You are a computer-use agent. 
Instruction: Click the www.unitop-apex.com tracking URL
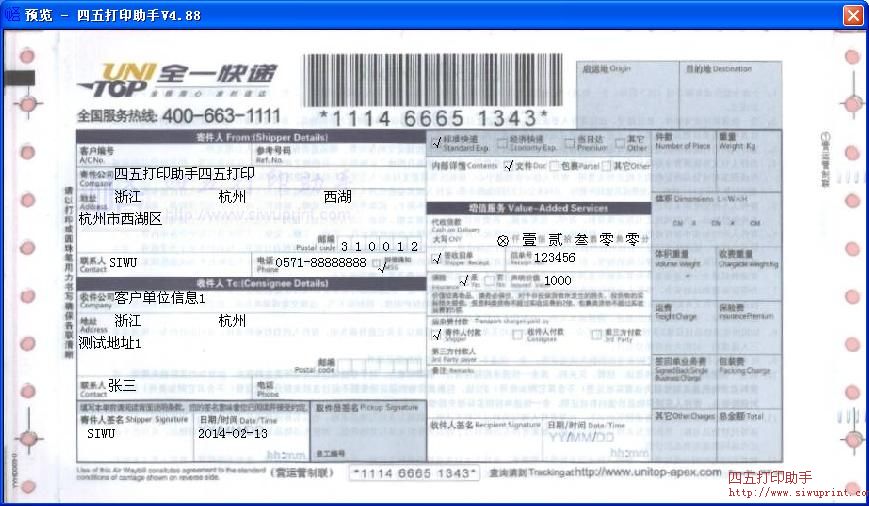(648, 472)
